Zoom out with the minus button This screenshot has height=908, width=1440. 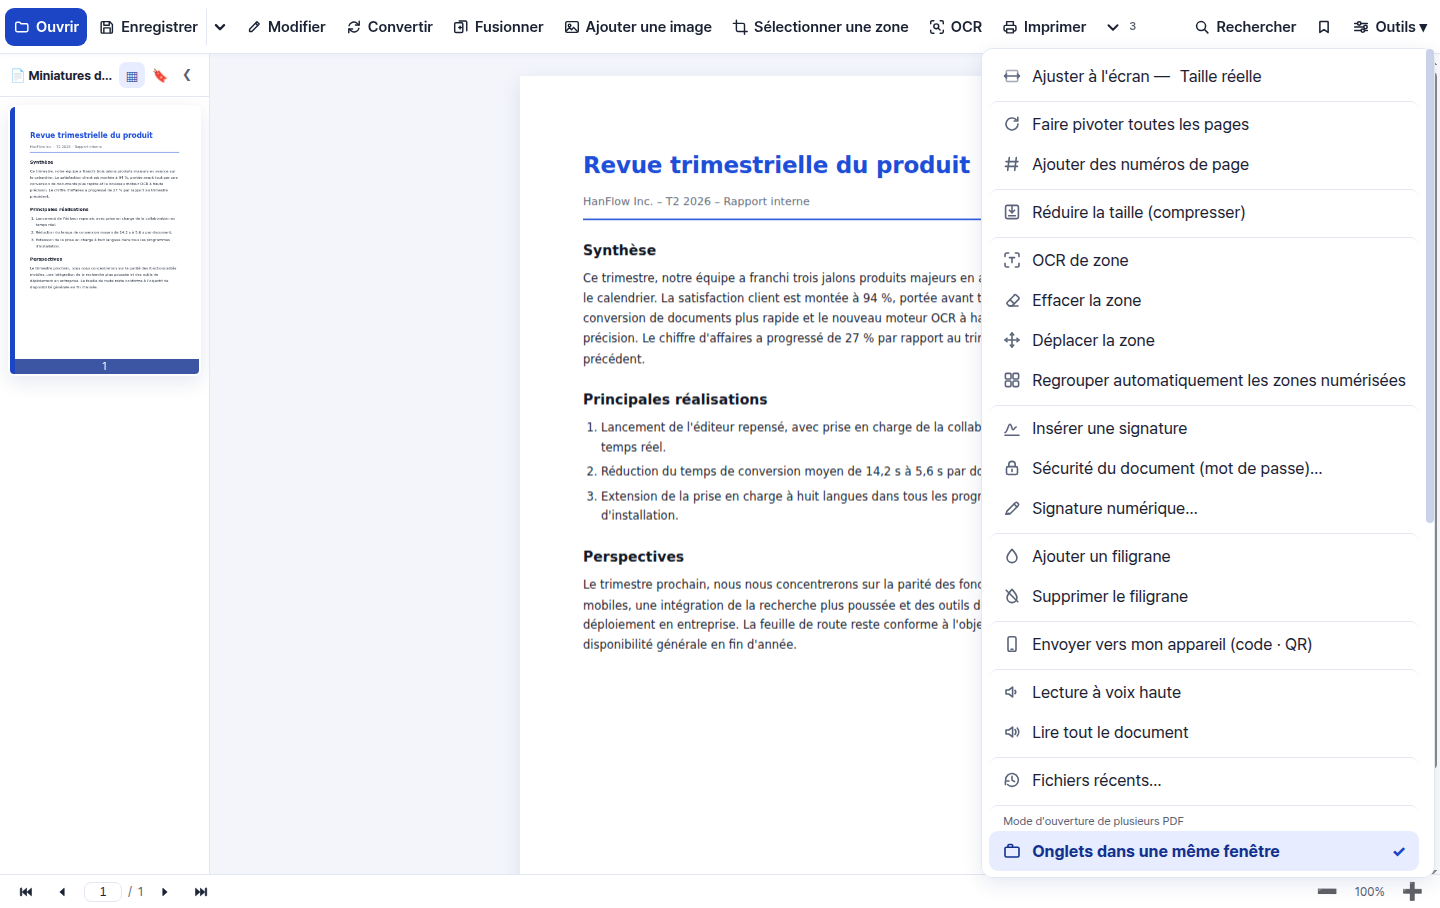(x=1327, y=892)
